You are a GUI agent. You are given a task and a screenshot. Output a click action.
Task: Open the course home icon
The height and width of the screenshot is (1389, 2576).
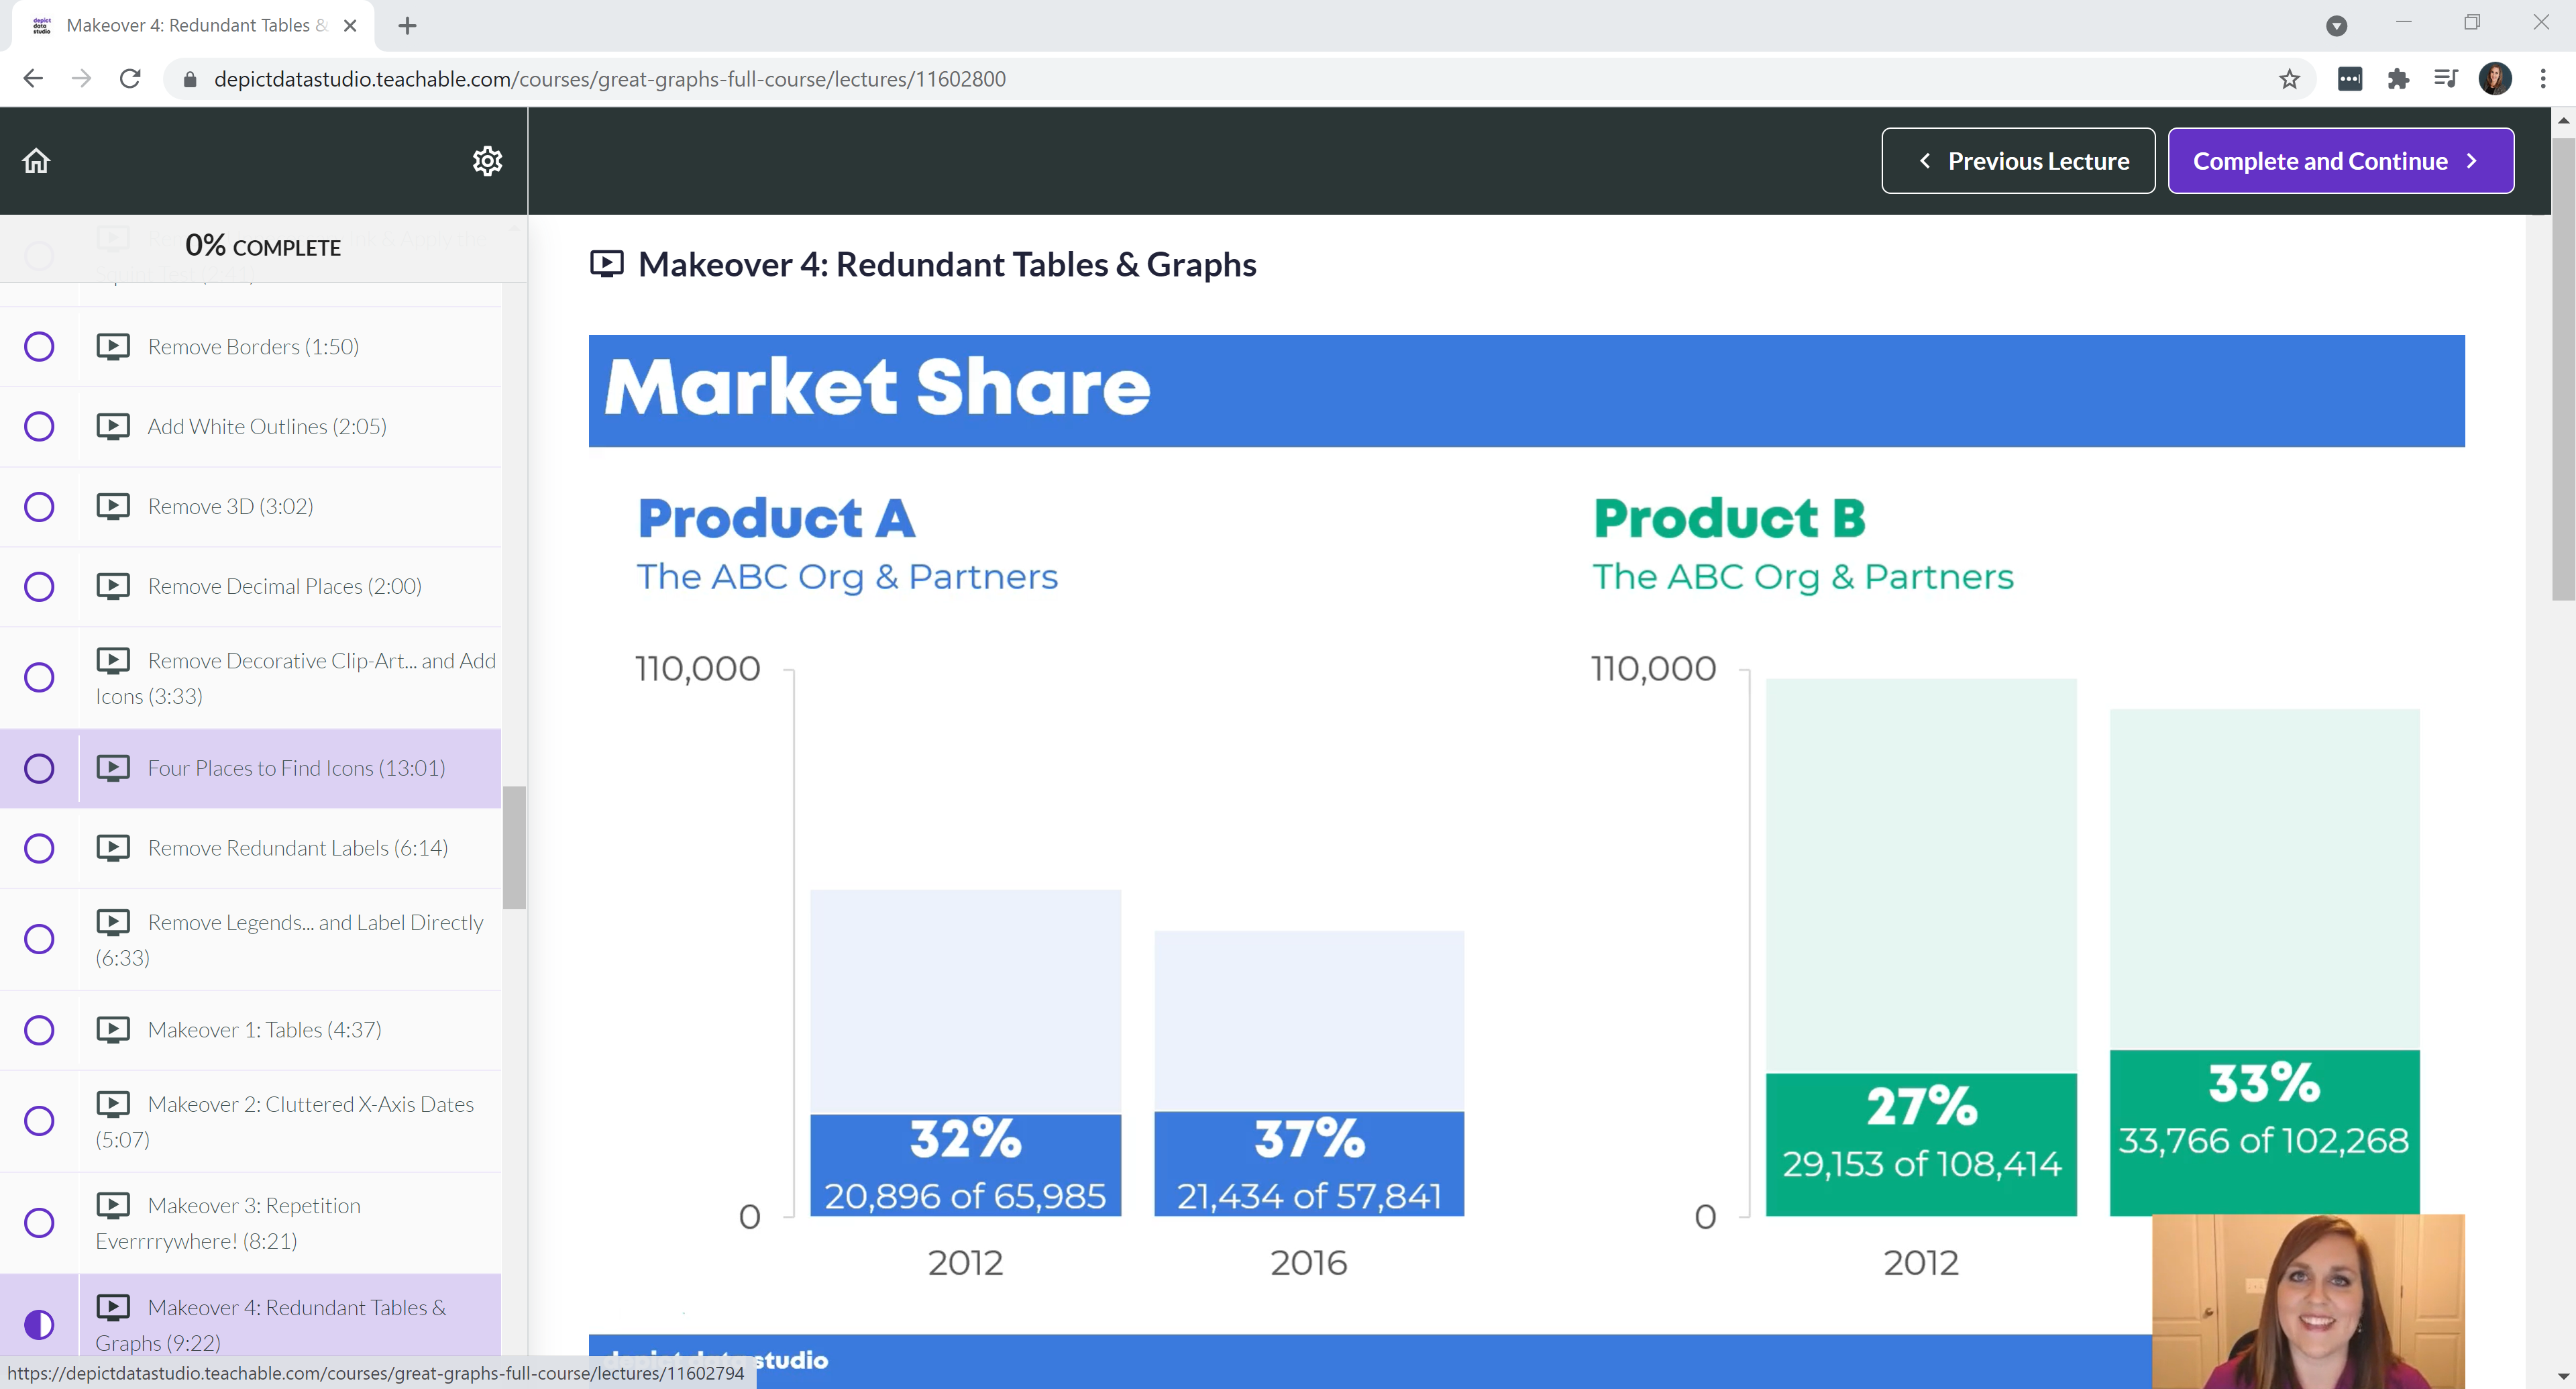36,161
